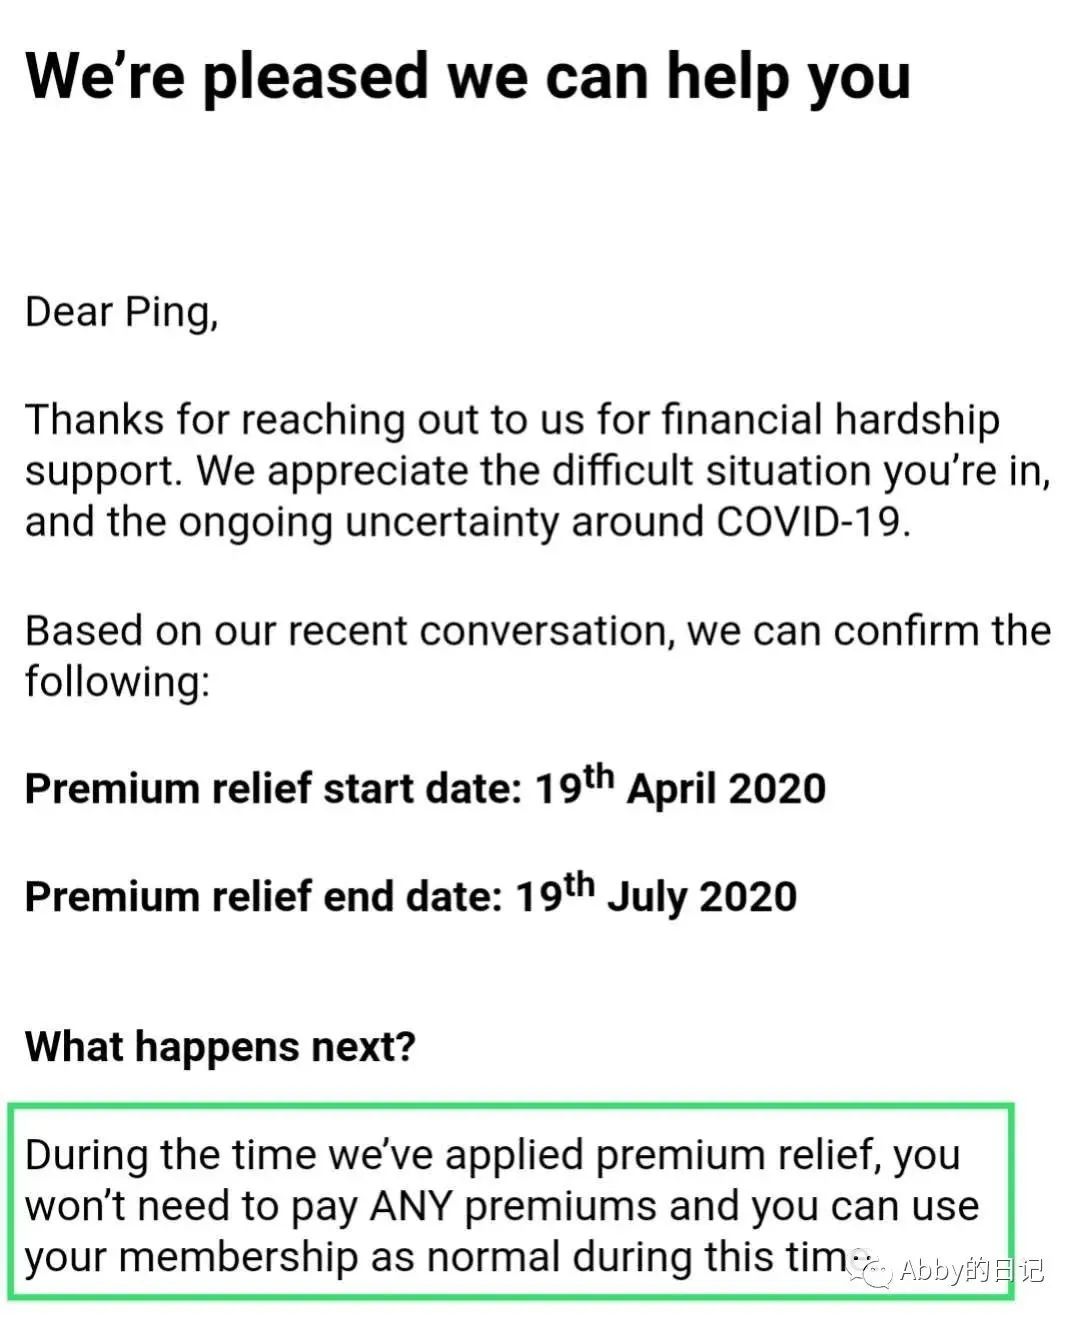Click the "Based on our recent conversation" sentence
The image size is (1080, 1321).
[x=537, y=631]
